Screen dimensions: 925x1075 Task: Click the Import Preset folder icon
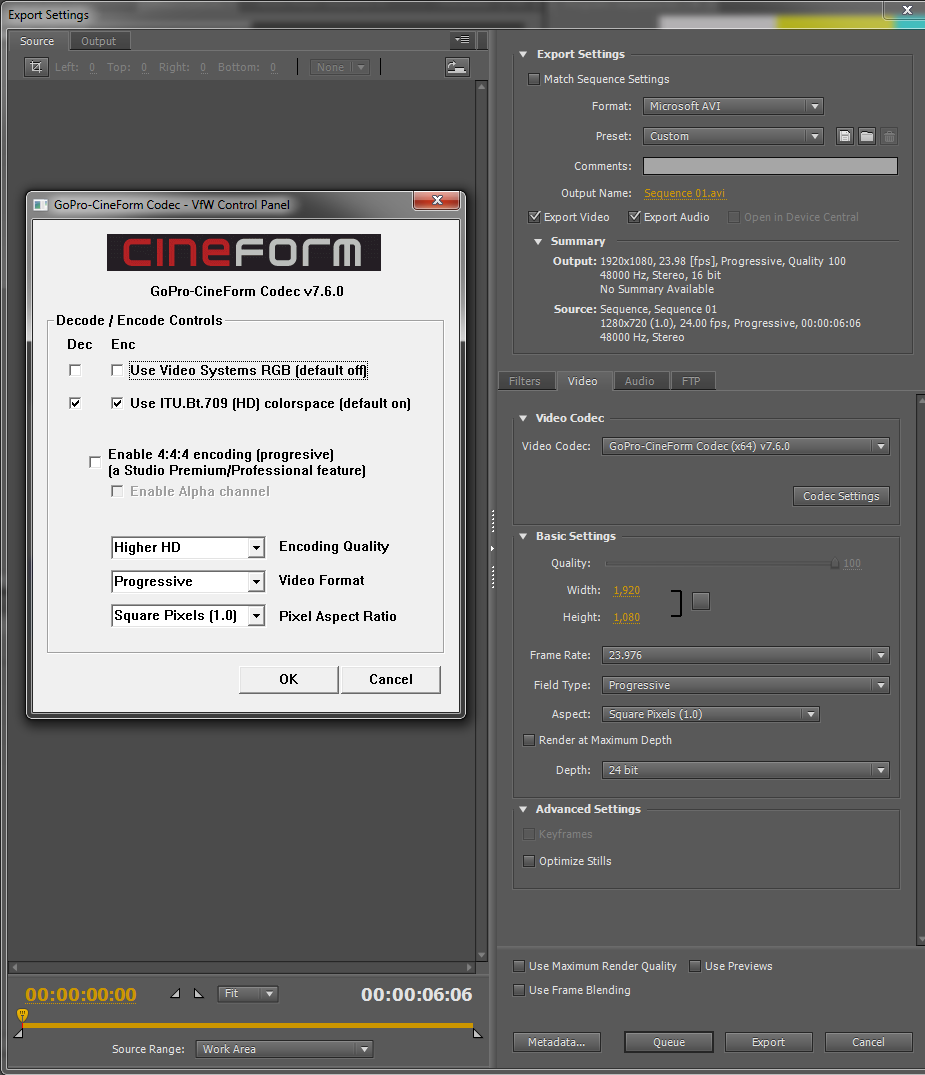point(867,136)
